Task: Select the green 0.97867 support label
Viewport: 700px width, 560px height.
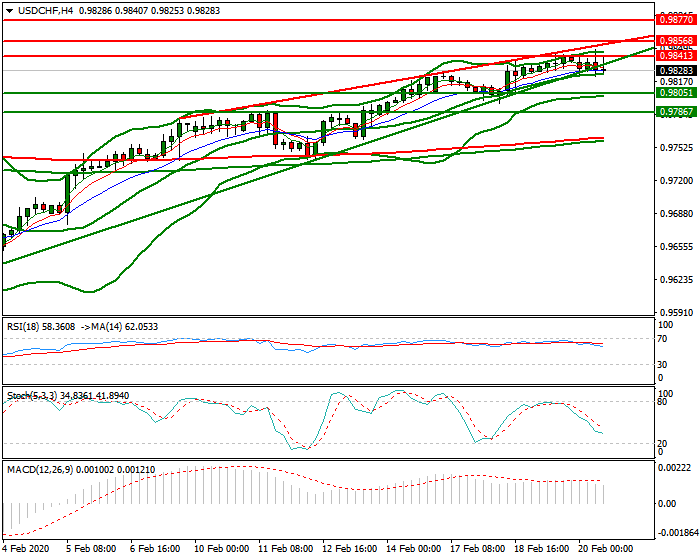Action: point(676,112)
